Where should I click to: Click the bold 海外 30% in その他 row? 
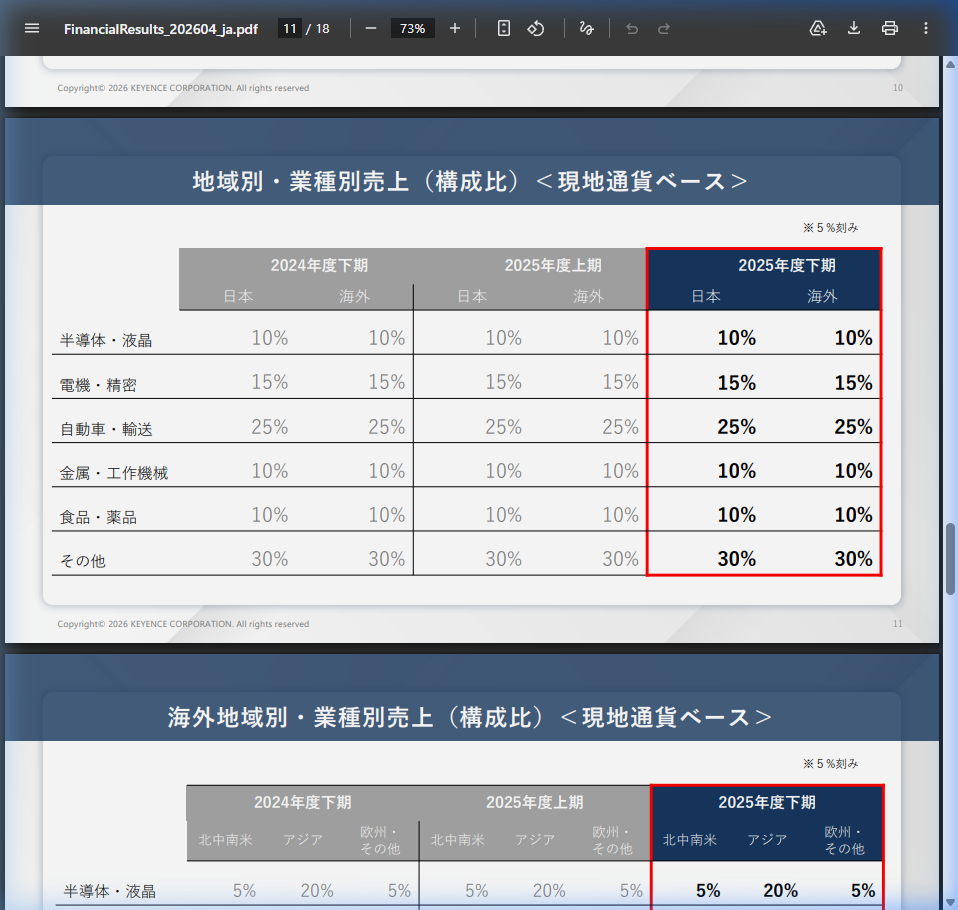pos(854,559)
